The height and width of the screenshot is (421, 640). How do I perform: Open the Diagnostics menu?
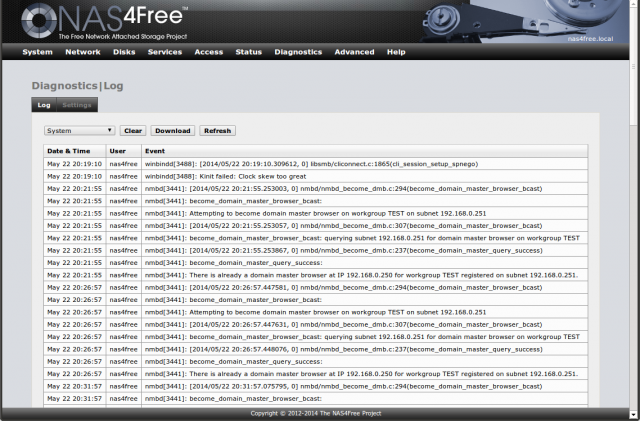click(x=298, y=52)
